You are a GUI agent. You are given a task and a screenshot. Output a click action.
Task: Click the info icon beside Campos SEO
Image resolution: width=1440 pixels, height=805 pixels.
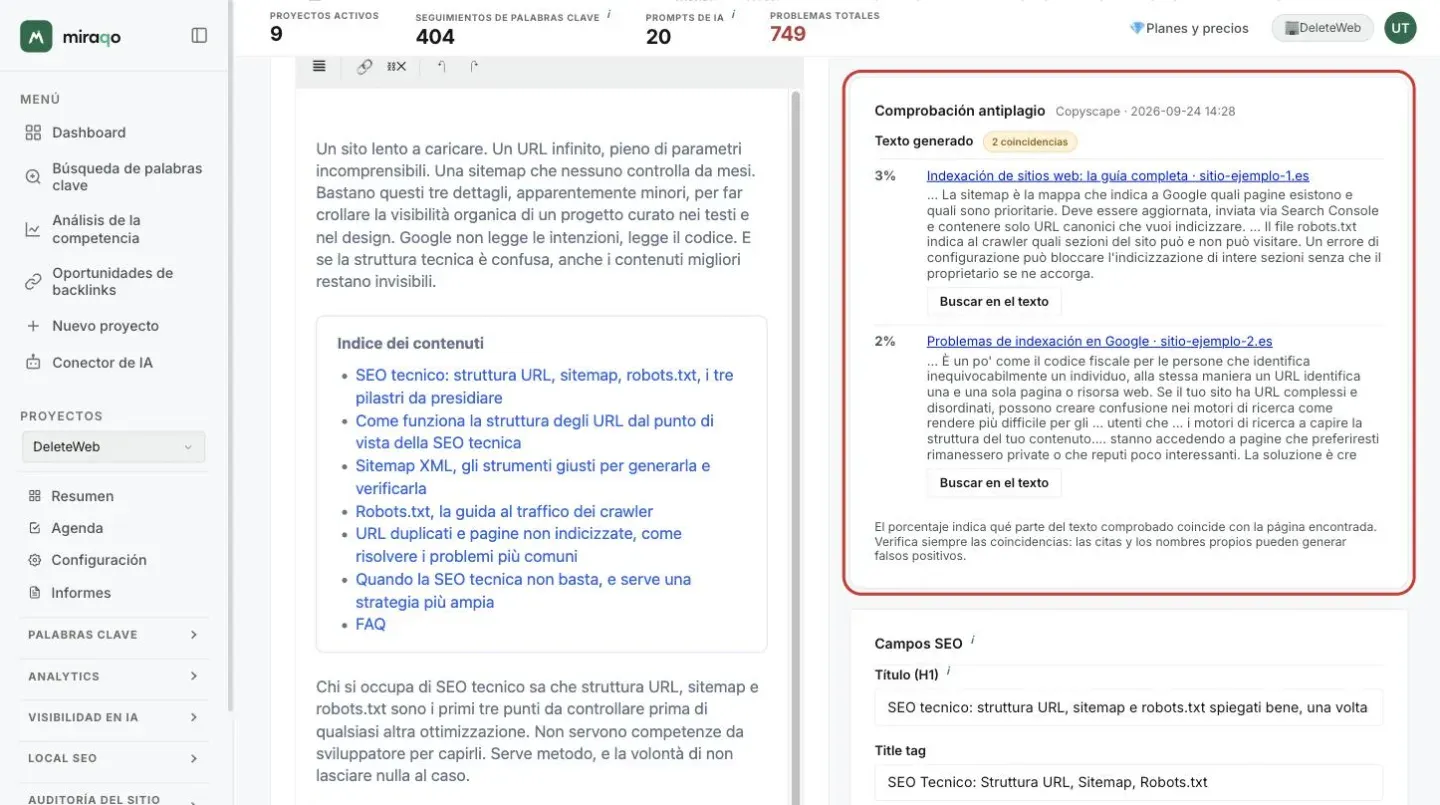(973, 641)
